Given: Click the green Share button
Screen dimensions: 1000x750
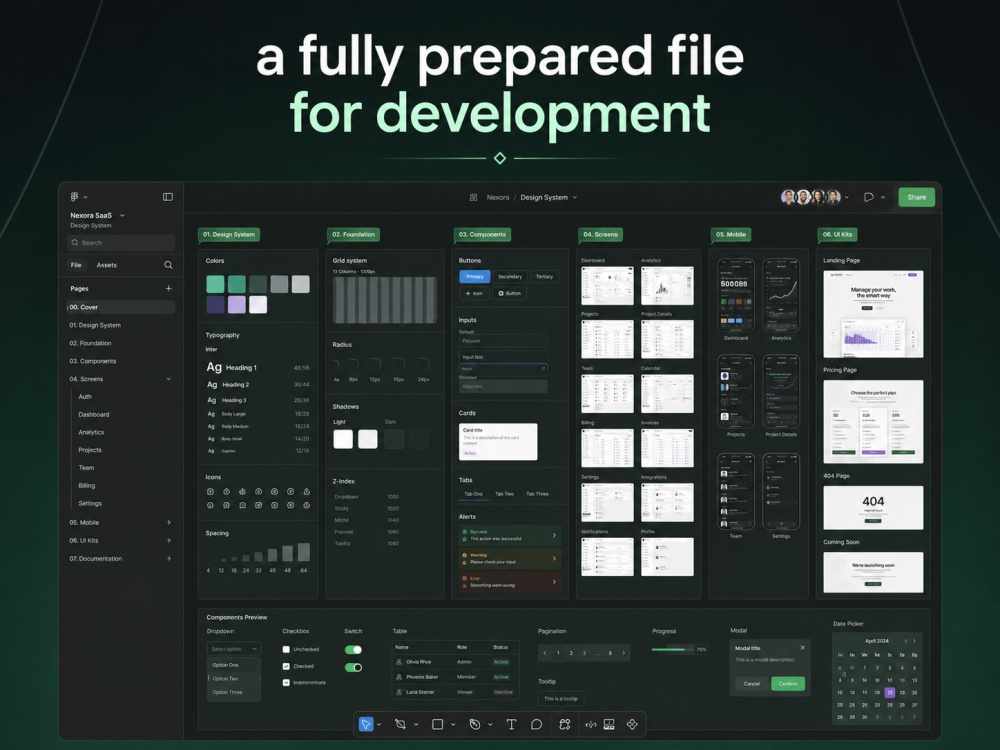Looking at the screenshot, I should [x=916, y=197].
